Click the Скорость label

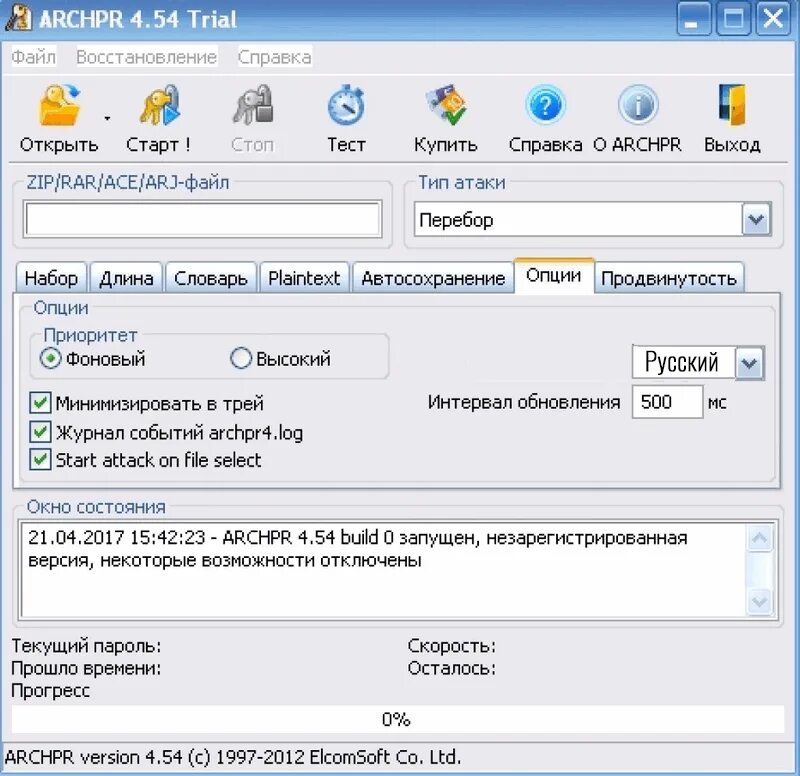[x=452, y=646]
